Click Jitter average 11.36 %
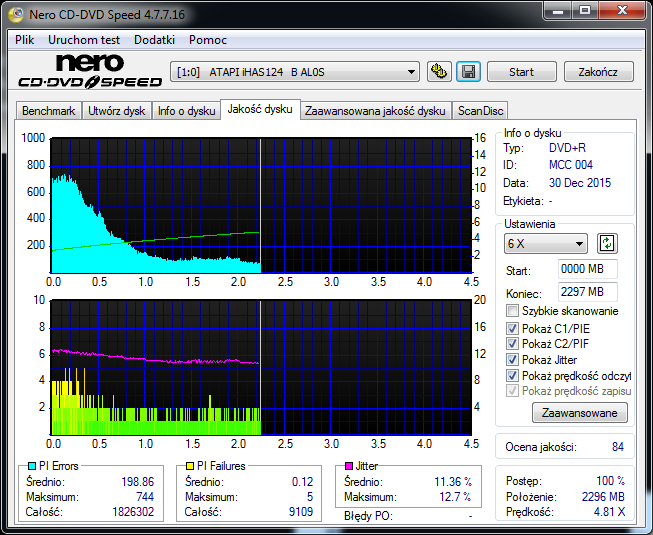 (453, 482)
